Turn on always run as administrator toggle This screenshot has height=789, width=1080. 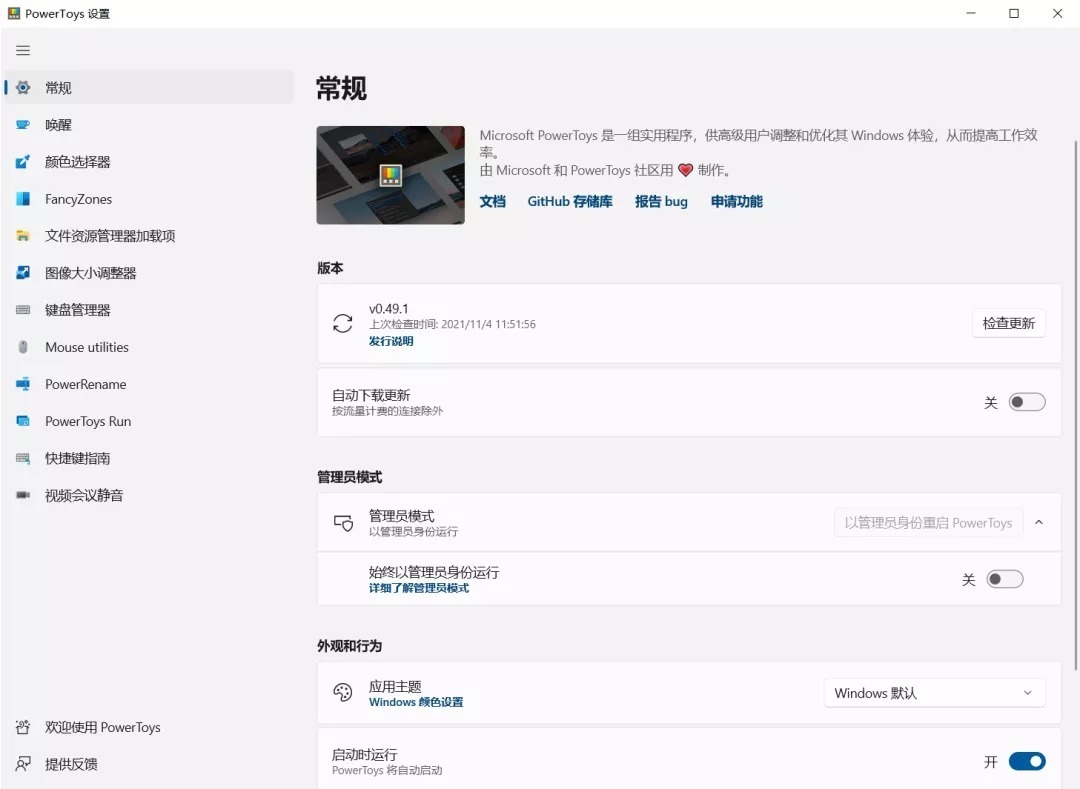[x=1004, y=579]
